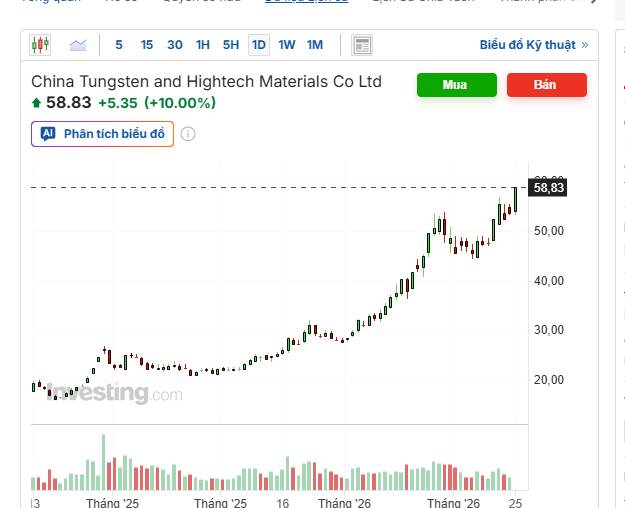Click the green Mua button
Screen dimensions: 625x508
point(457,85)
